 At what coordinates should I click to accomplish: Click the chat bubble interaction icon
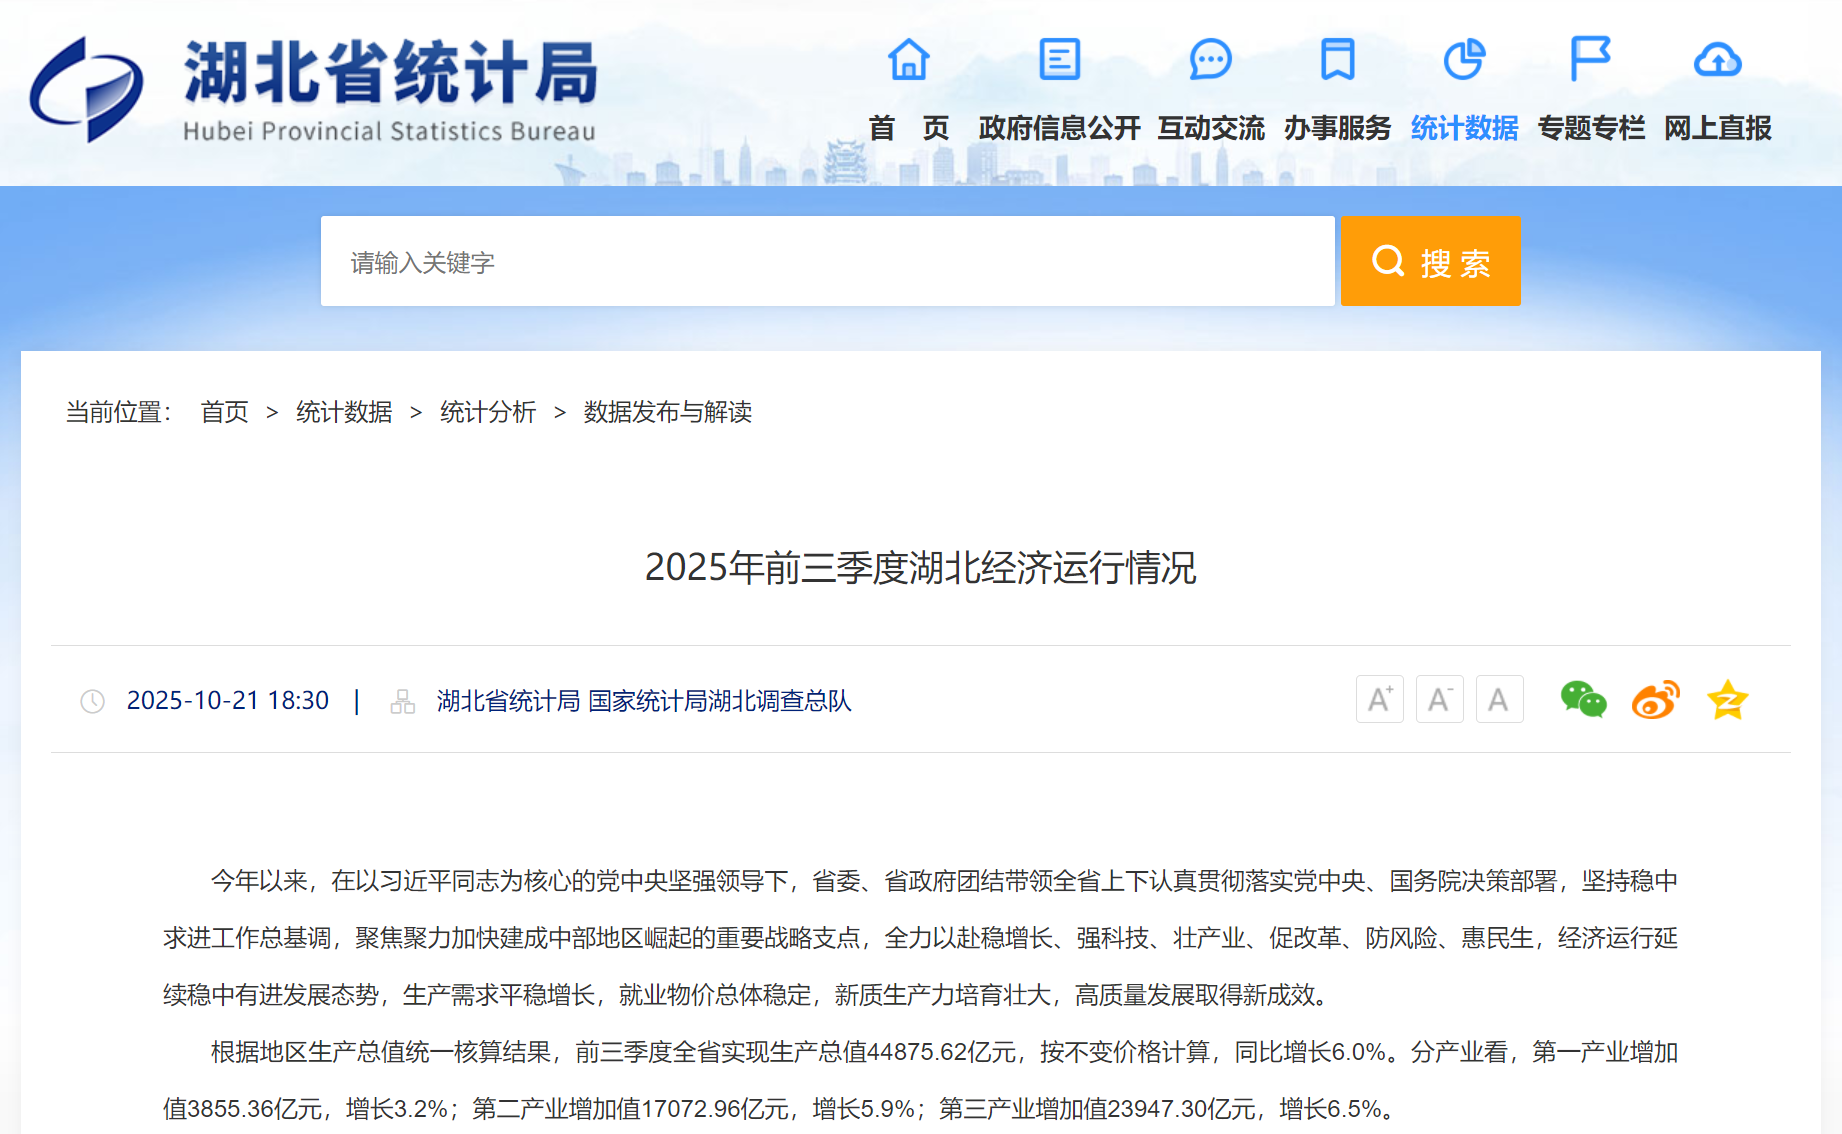tap(1210, 60)
